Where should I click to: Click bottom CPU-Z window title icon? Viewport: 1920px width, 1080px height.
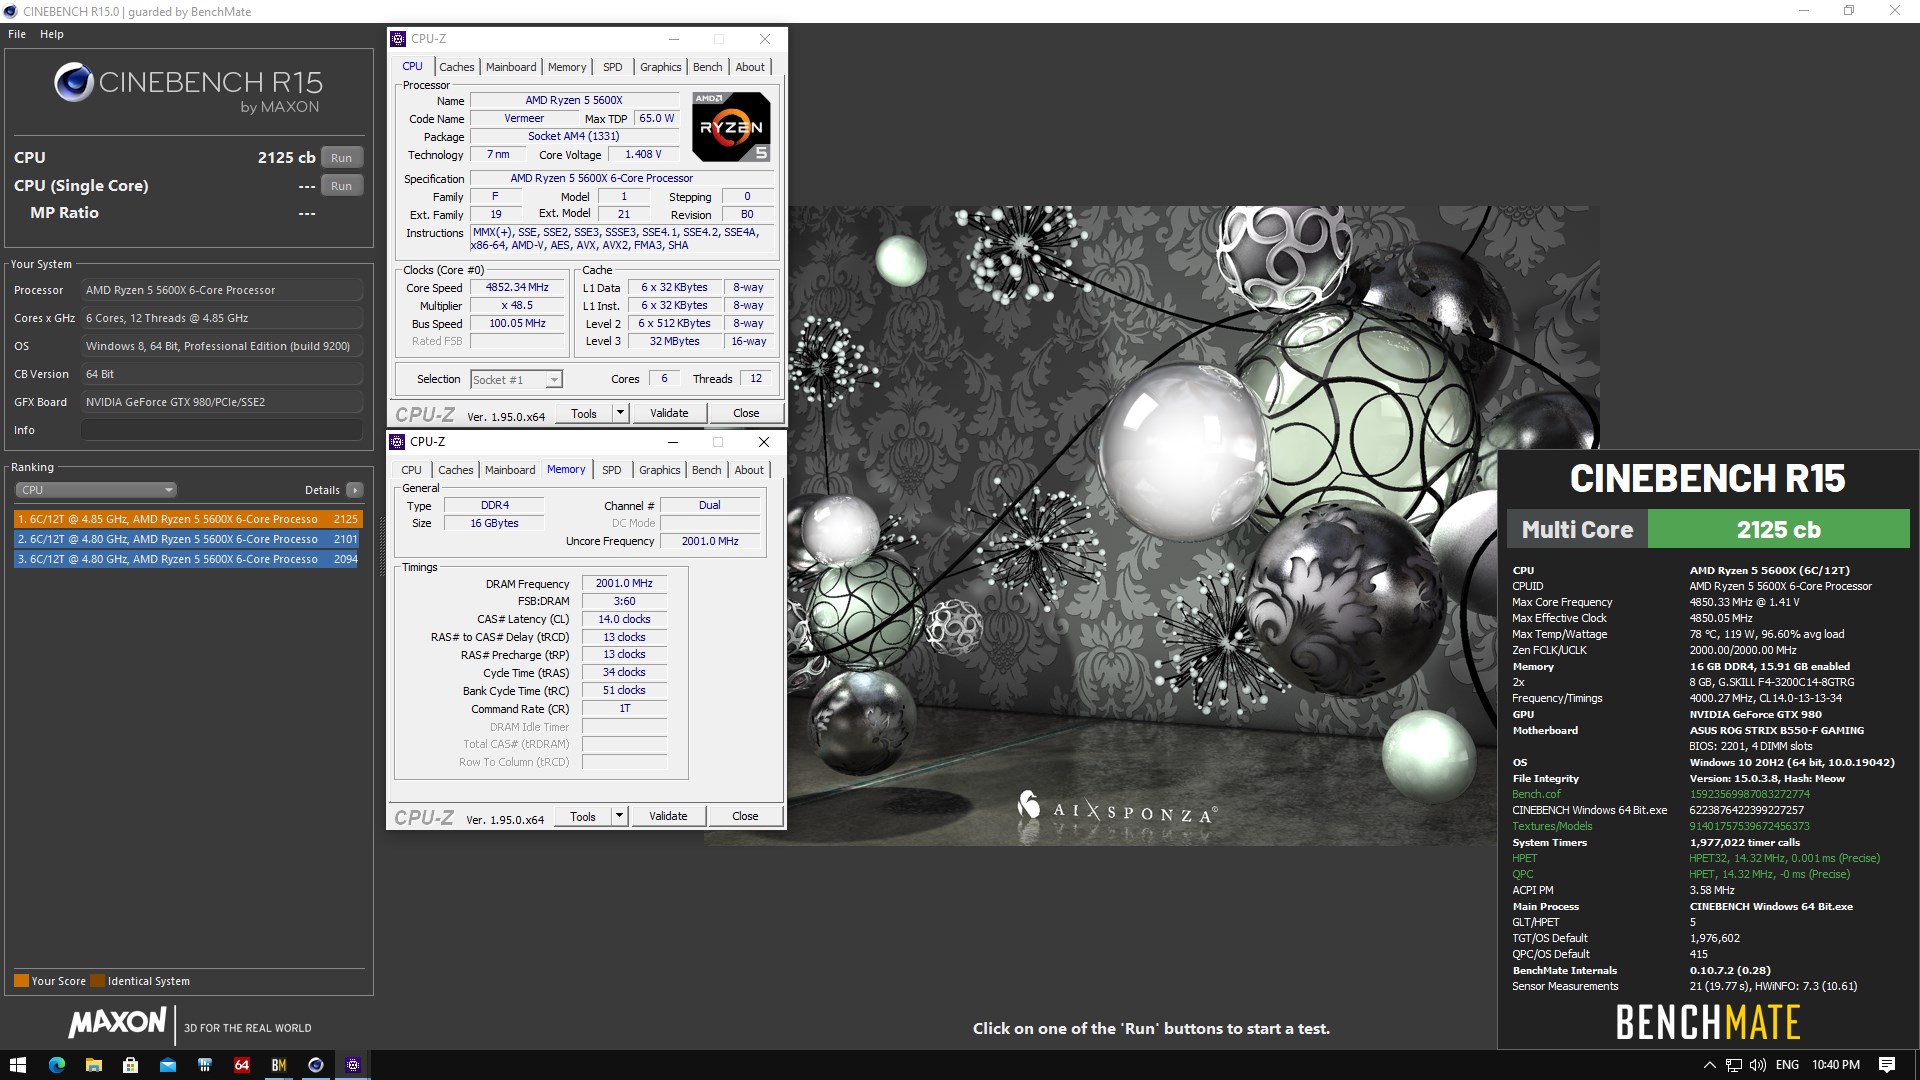click(x=397, y=442)
